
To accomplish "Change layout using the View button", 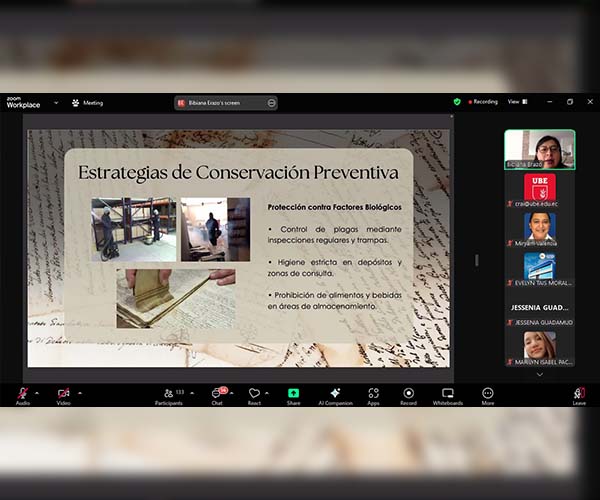I will pos(518,102).
